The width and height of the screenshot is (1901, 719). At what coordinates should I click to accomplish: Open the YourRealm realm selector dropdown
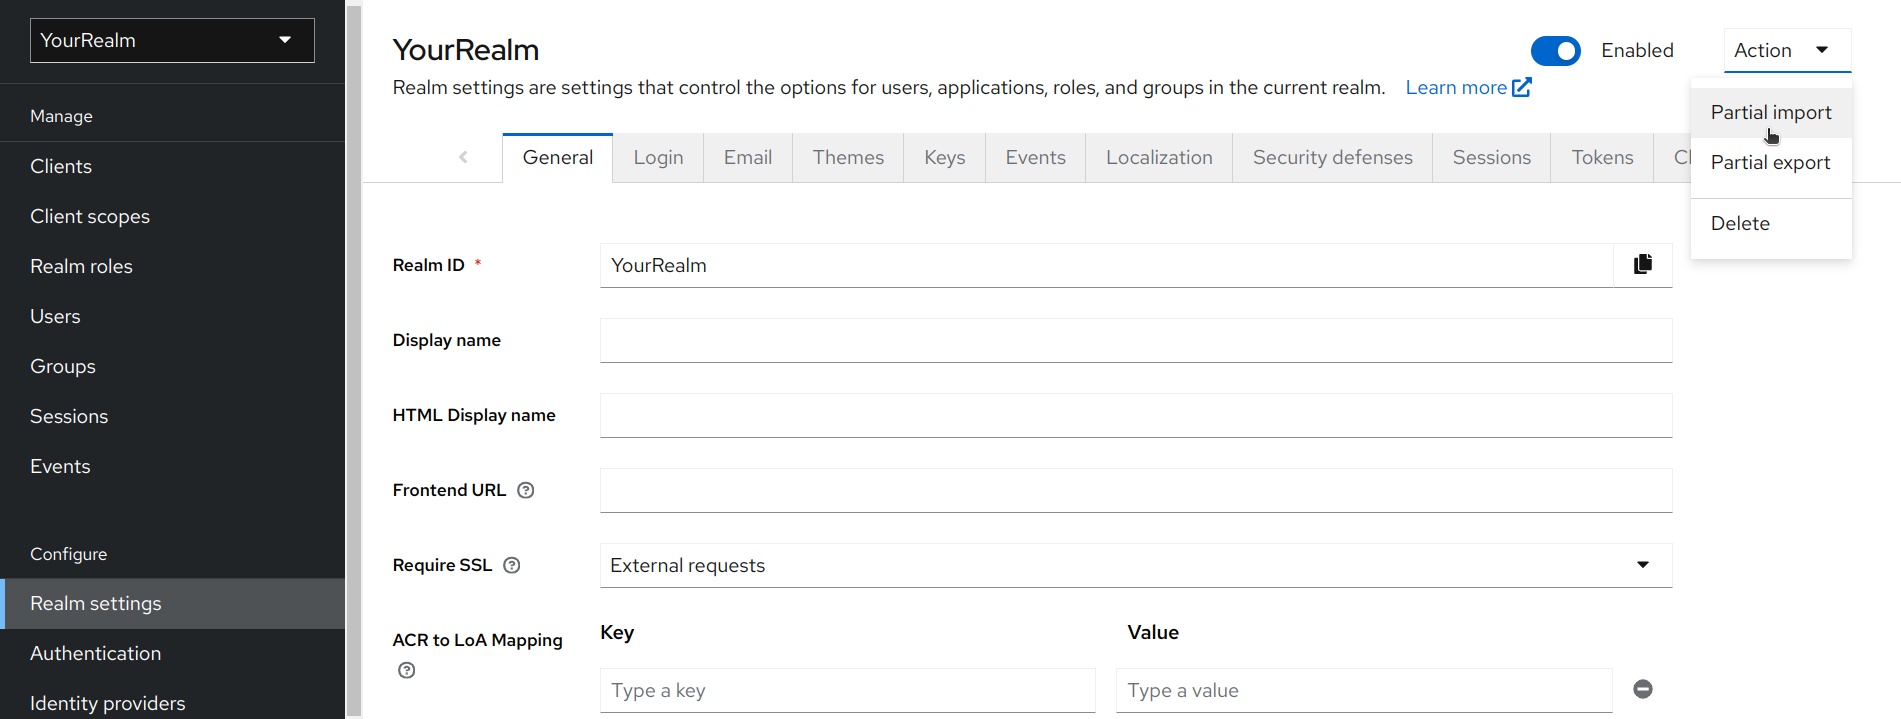point(172,41)
